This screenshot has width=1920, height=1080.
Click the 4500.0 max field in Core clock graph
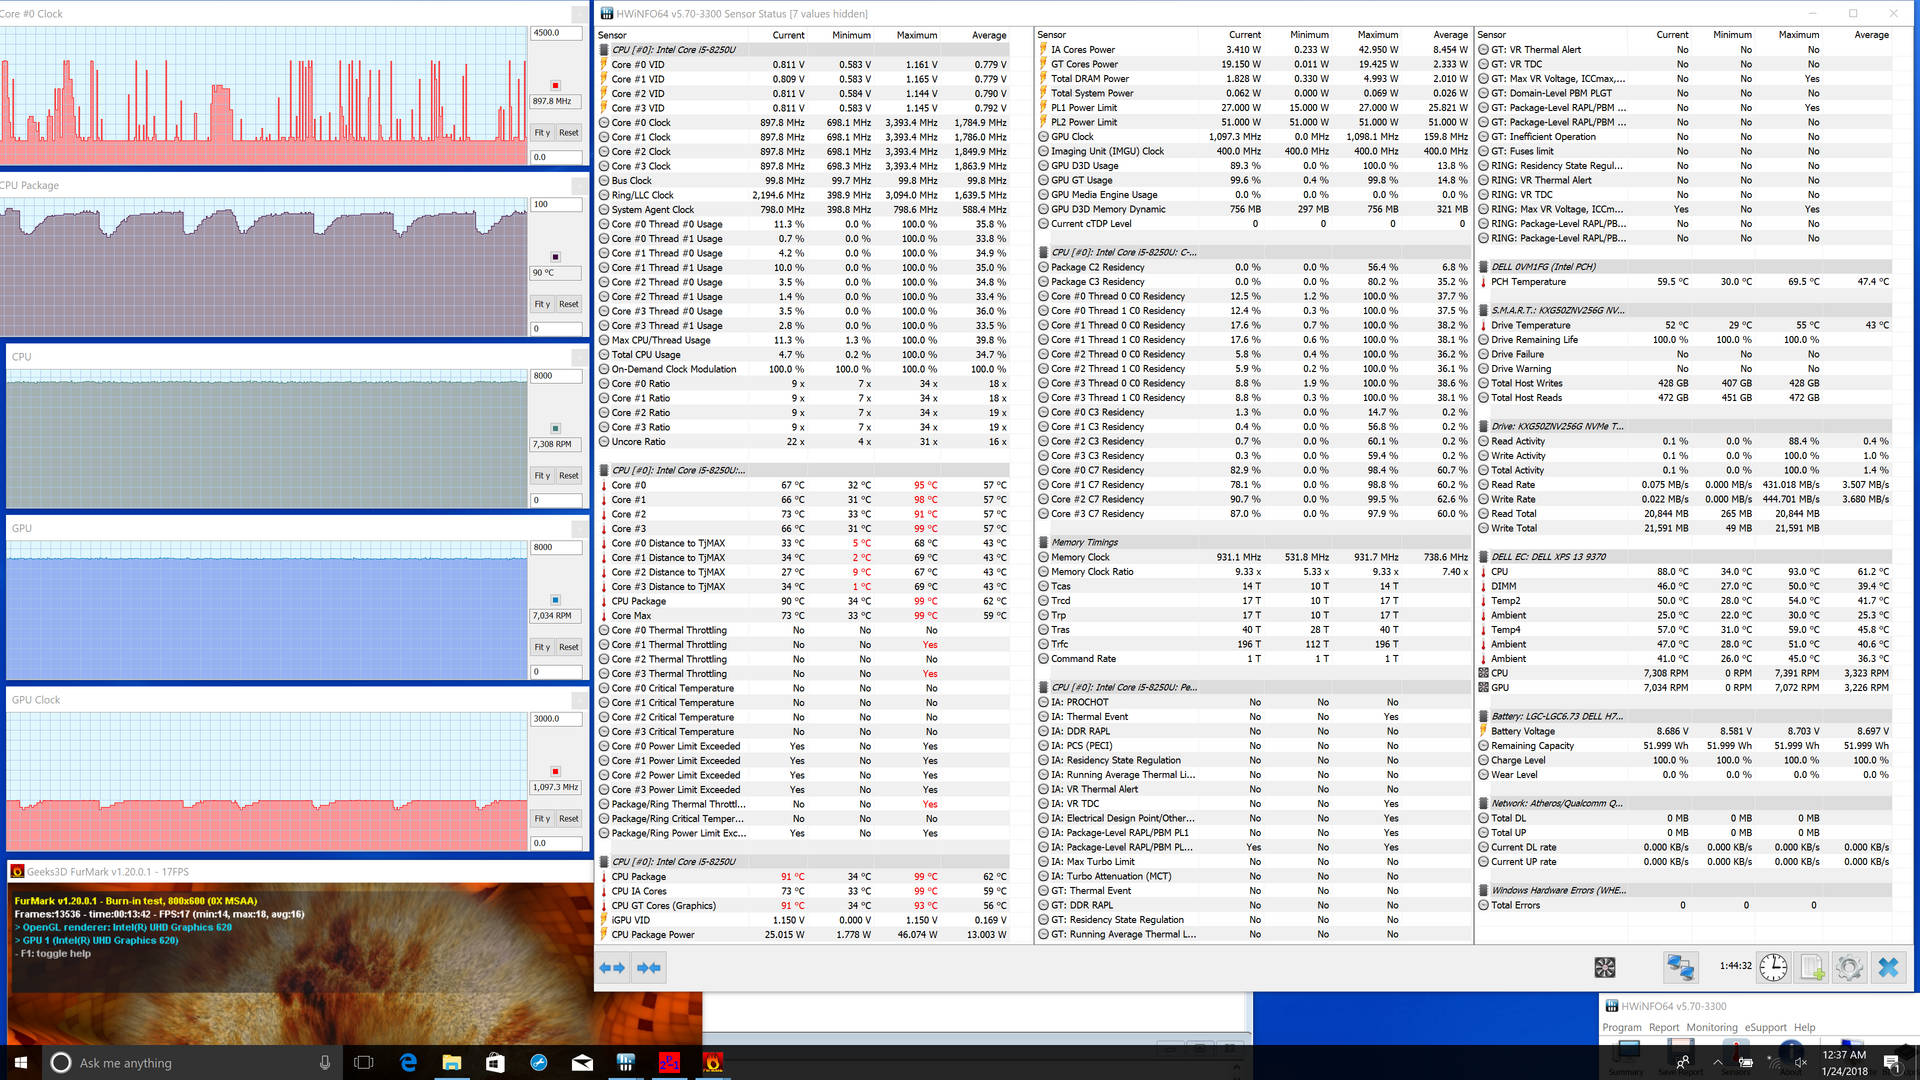tap(555, 33)
